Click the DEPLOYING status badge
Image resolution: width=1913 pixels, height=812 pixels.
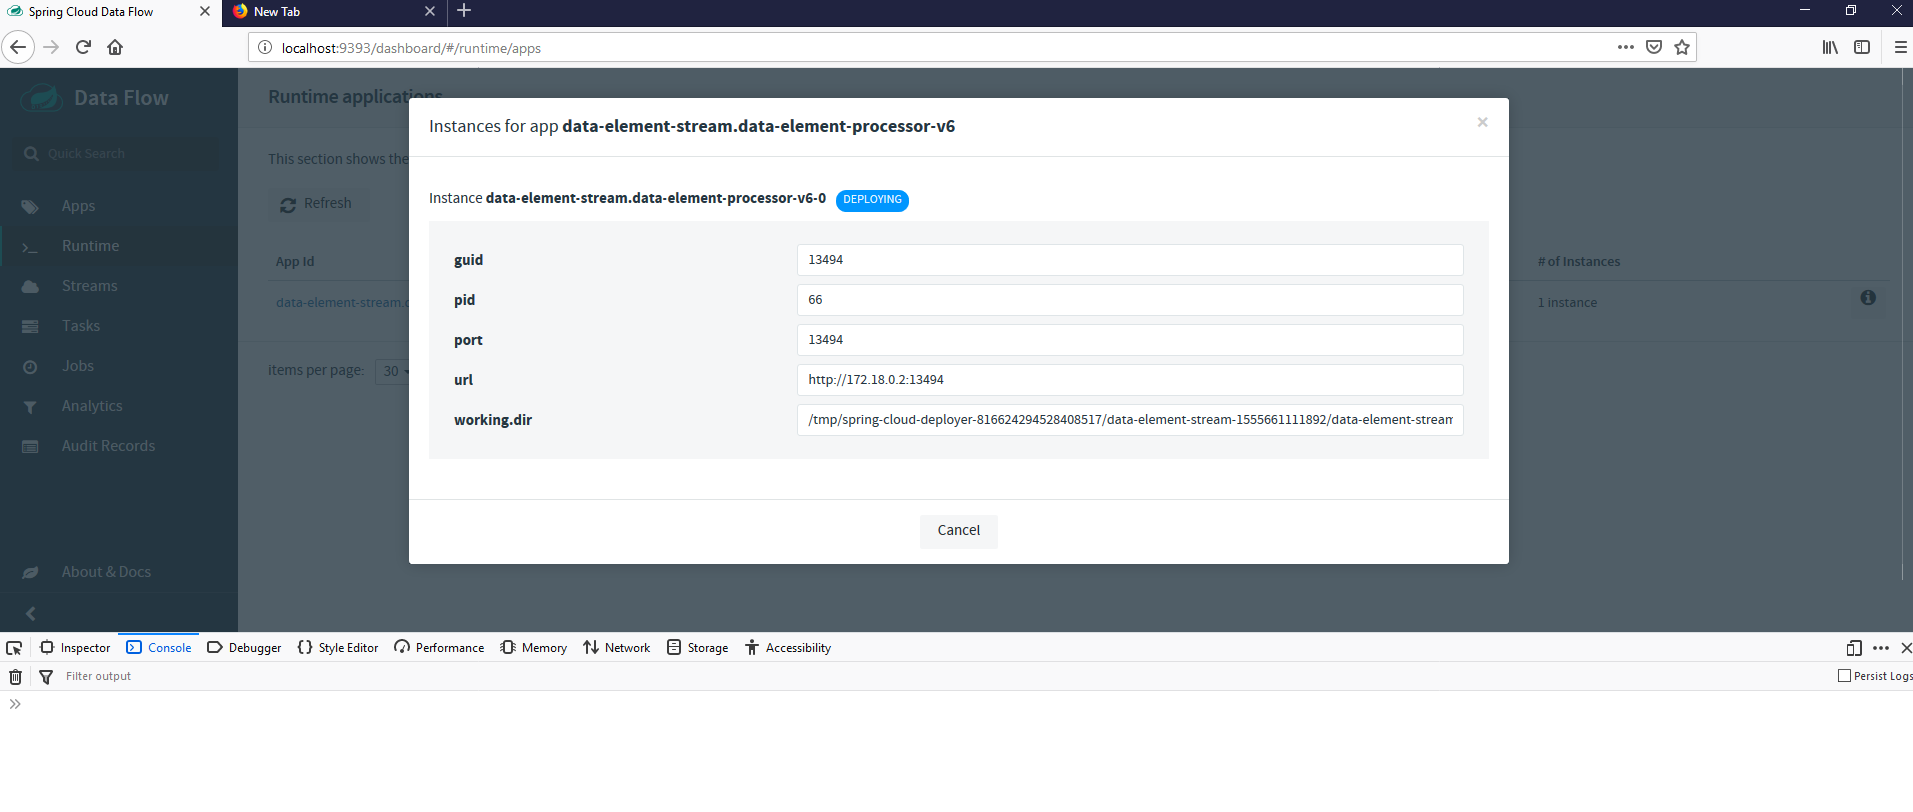(x=872, y=200)
